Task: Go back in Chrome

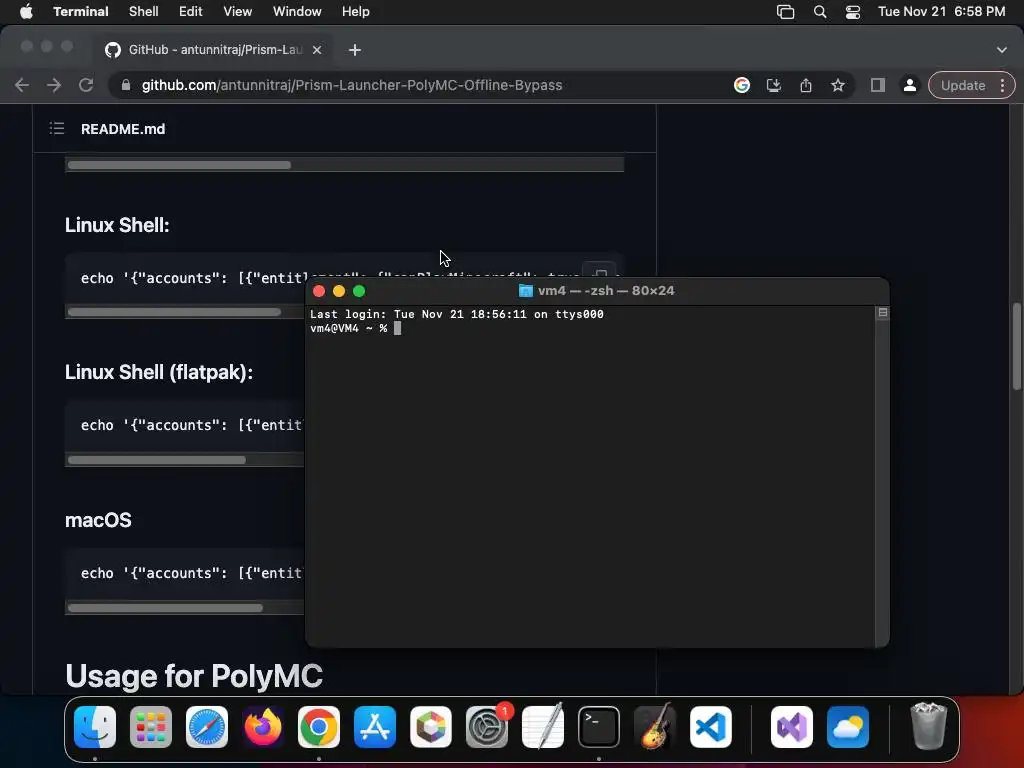Action: [x=22, y=85]
